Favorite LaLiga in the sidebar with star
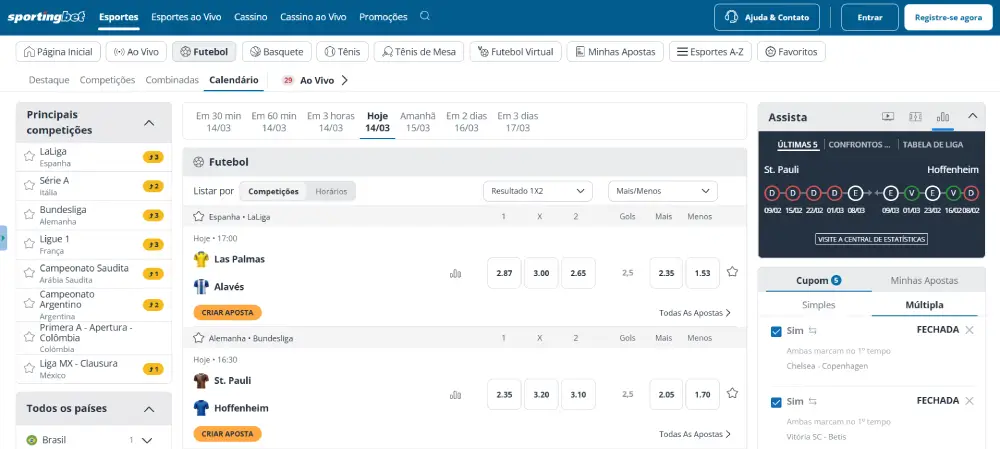The width and height of the screenshot is (1000, 449). click(x=29, y=156)
